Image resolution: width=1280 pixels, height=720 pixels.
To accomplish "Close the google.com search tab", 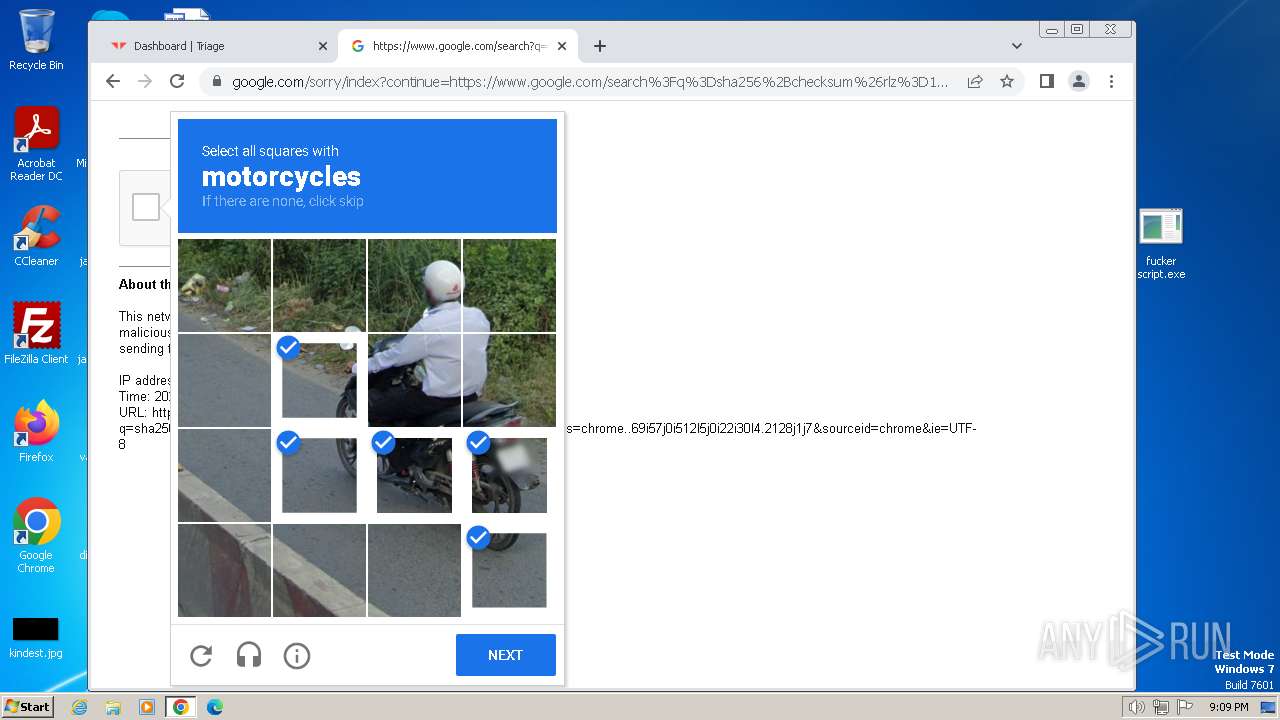I will coord(562,46).
